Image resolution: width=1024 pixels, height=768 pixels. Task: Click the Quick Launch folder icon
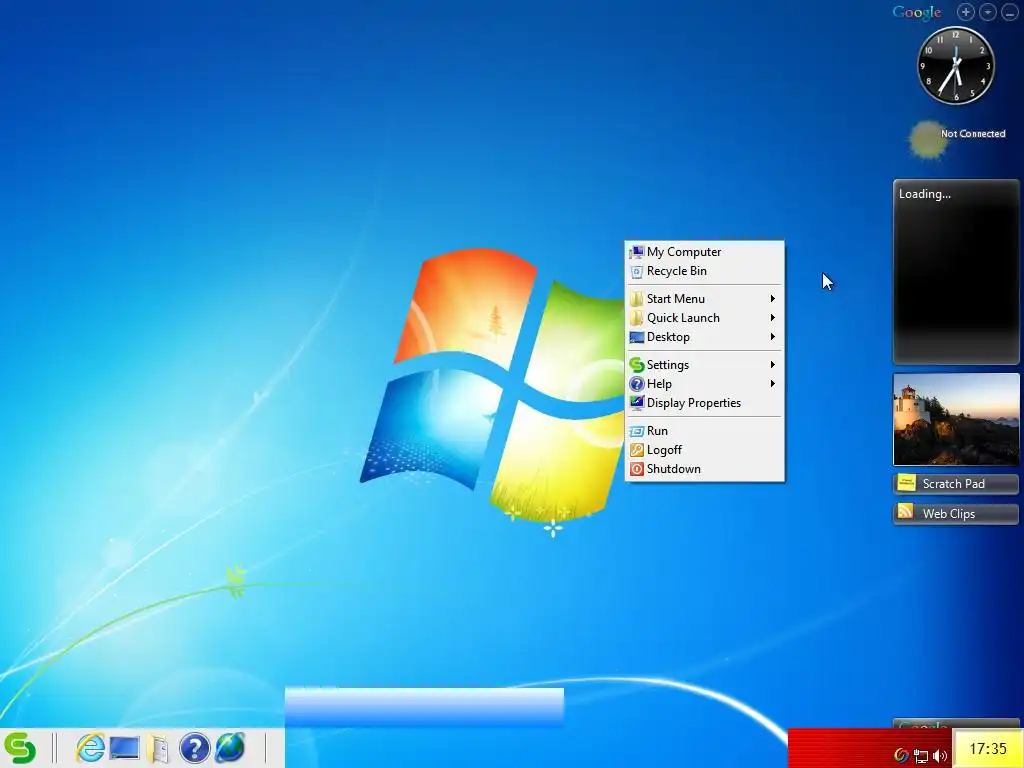click(x=637, y=318)
